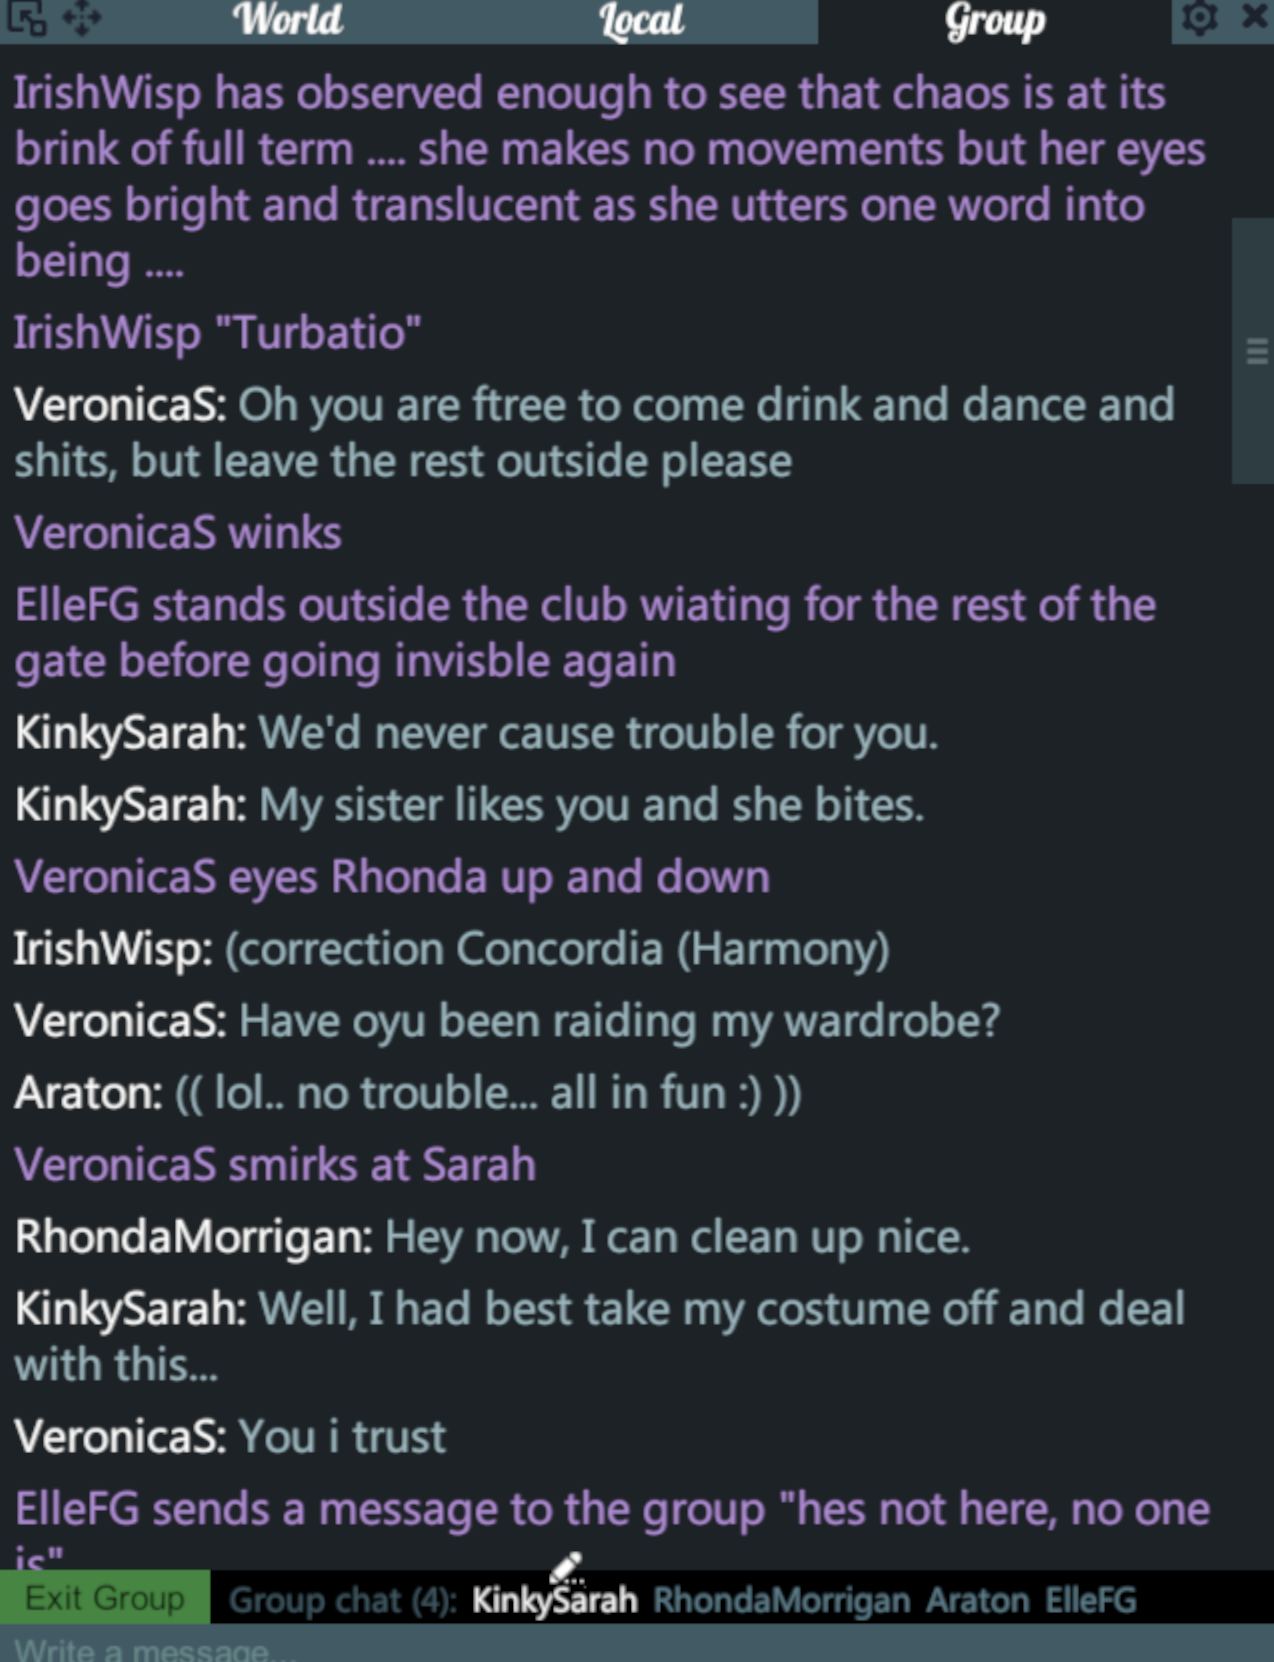Open chat settings gear icon
The image size is (1274, 1662).
pyautogui.click(x=1199, y=18)
